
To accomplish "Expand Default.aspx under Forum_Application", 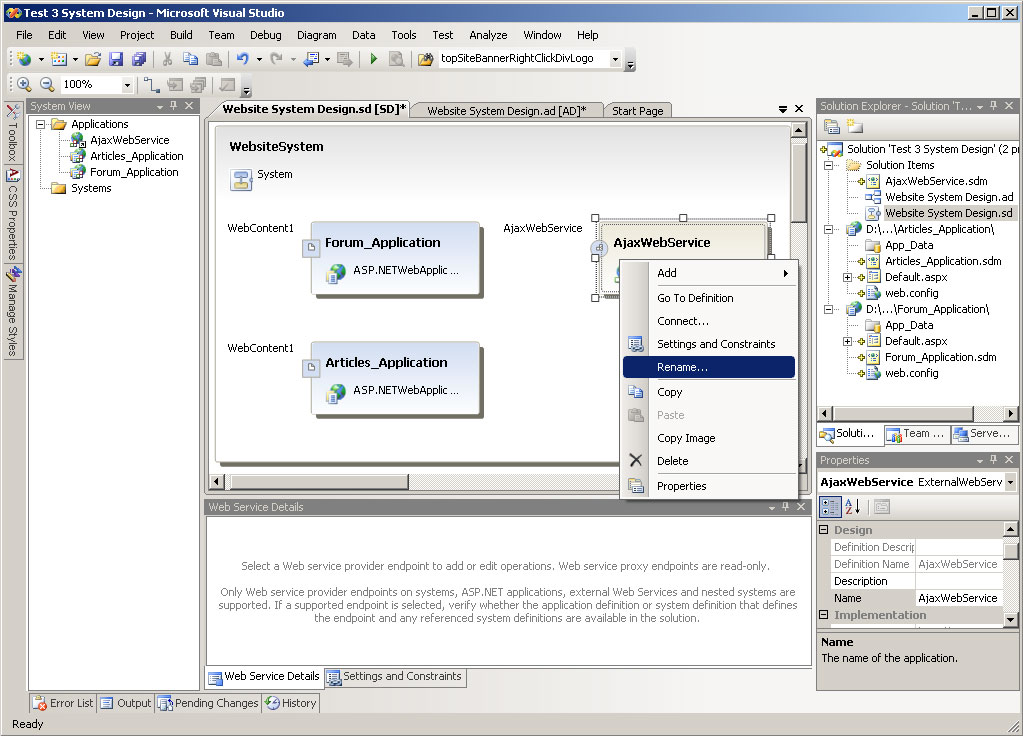I will tap(847, 341).
